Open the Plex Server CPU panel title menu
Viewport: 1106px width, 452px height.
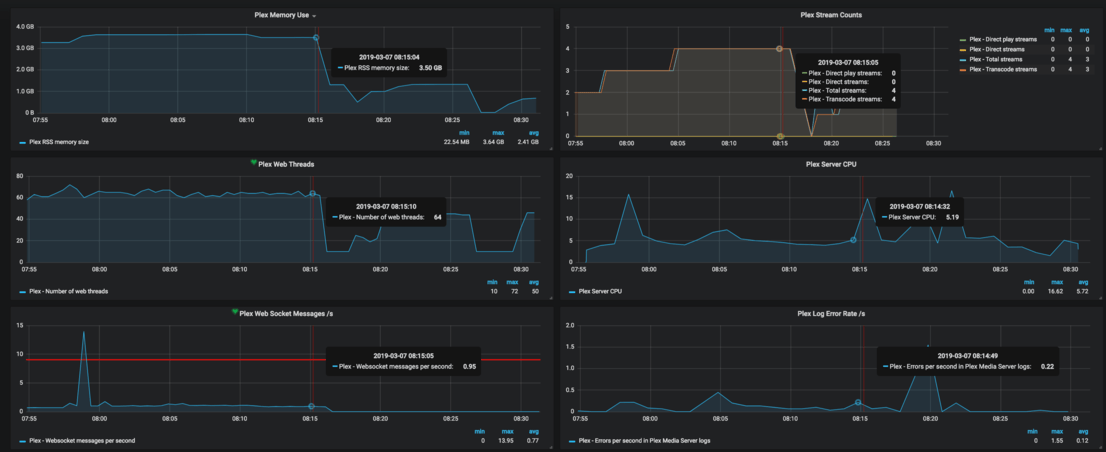830,164
